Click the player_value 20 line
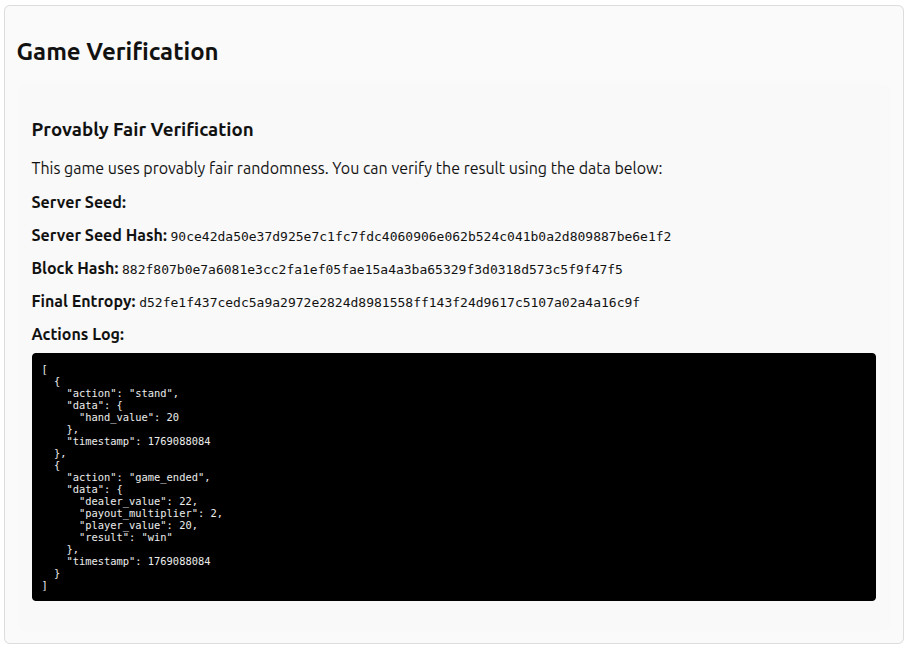Viewport: 909px width, 648px height. (138, 525)
